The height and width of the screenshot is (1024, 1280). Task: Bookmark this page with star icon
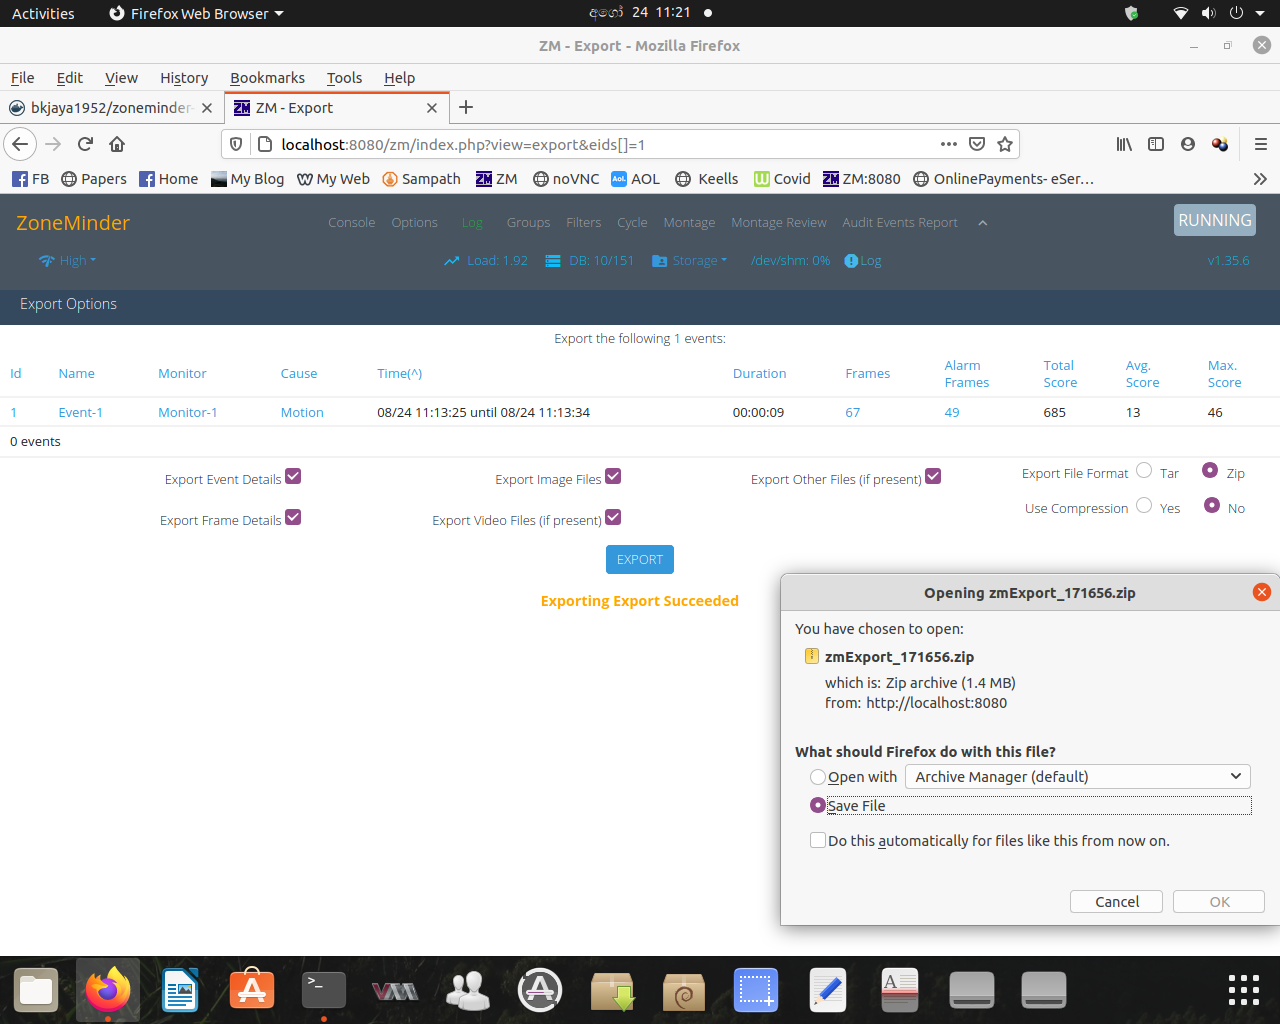(1005, 144)
